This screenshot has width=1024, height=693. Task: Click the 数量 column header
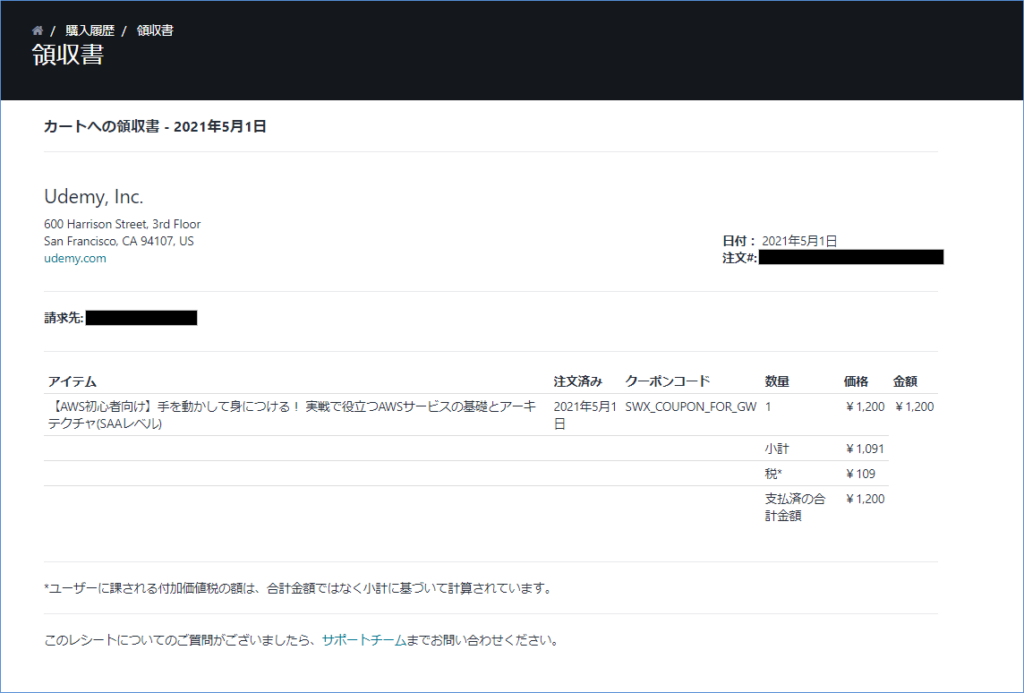(x=774, y=380)
